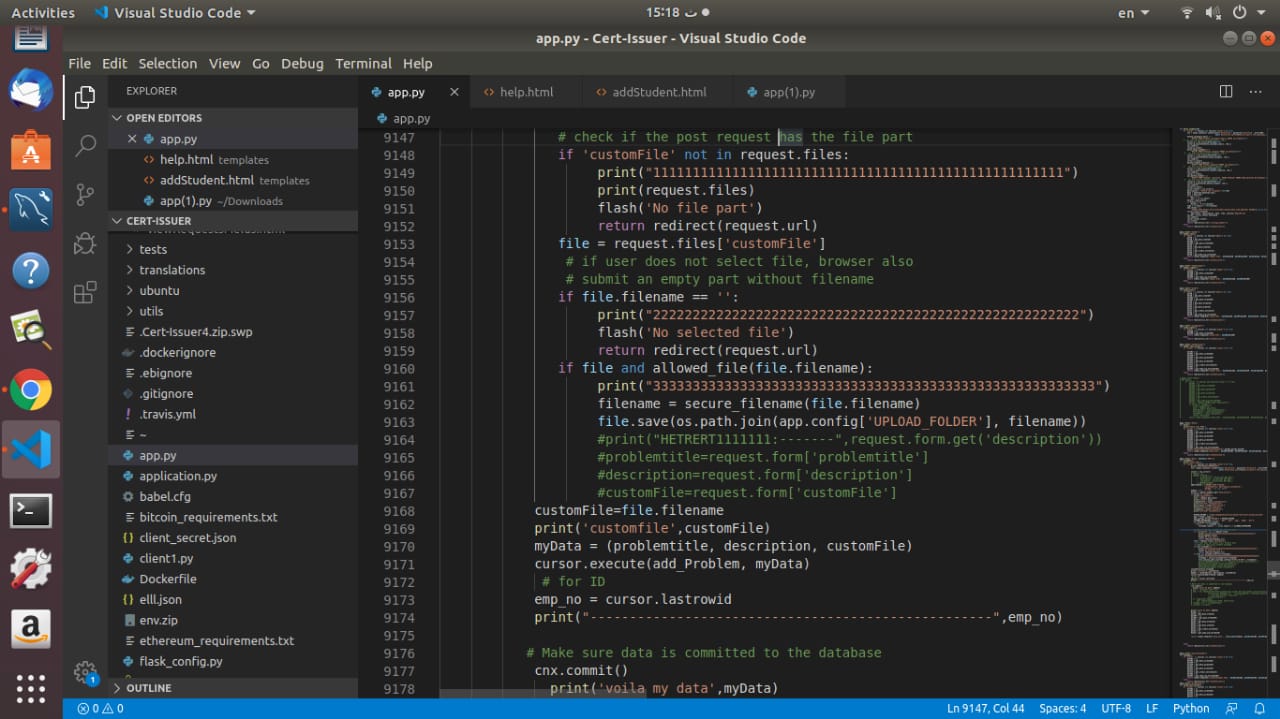
Task: Open the Extensions view
Action: 85,293
